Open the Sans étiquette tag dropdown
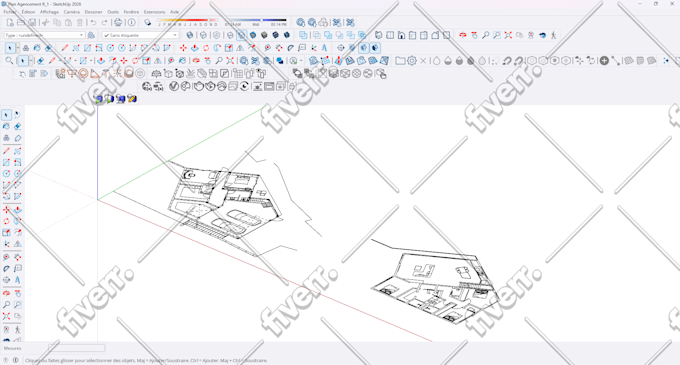This screenshot has height=365, width=680. coord(141,35)
